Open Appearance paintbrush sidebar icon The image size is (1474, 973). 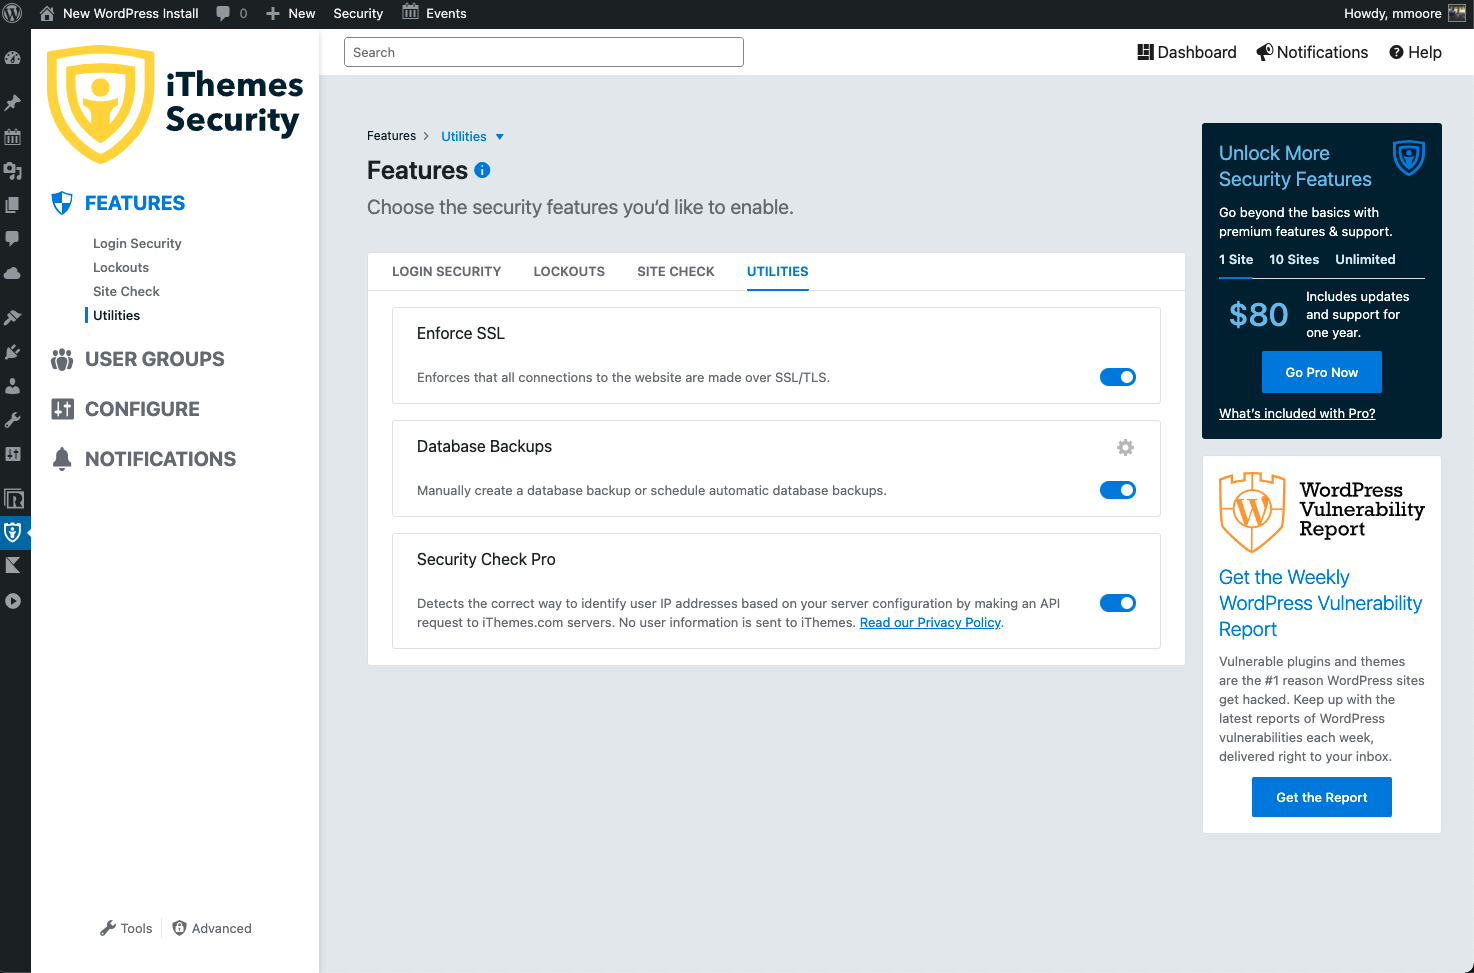13,318
